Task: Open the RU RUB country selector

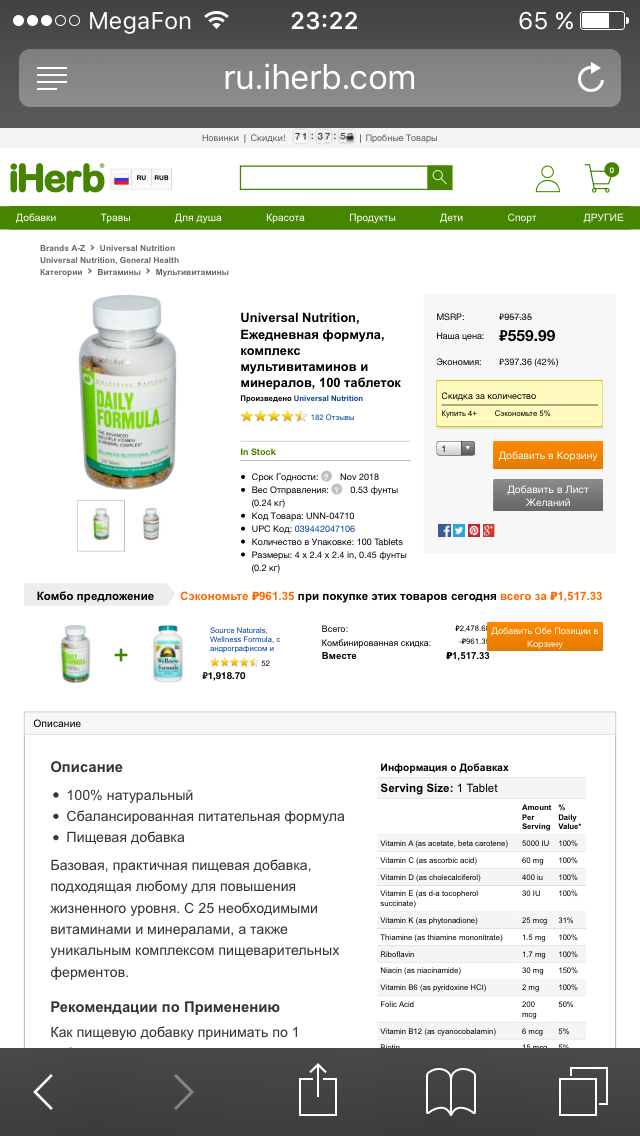Action: (141, 178)
